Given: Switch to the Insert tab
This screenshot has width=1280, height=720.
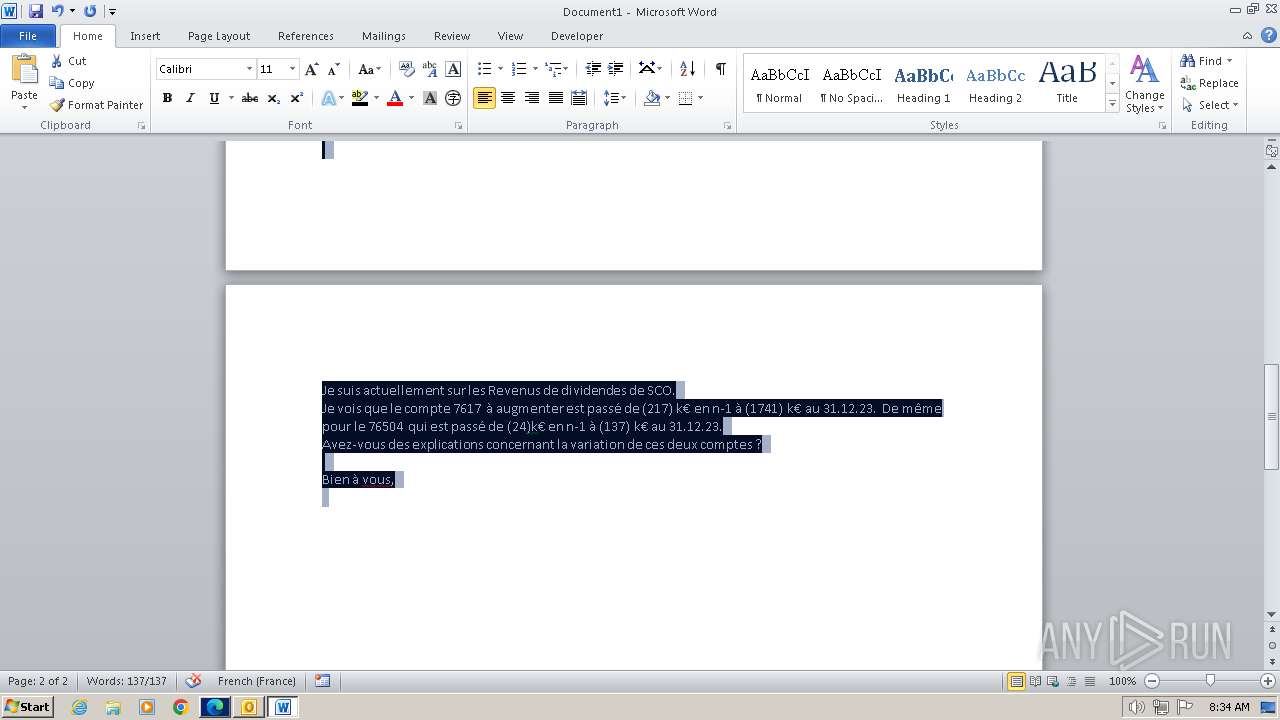Looking at the screenshot, I should point(145,36).
